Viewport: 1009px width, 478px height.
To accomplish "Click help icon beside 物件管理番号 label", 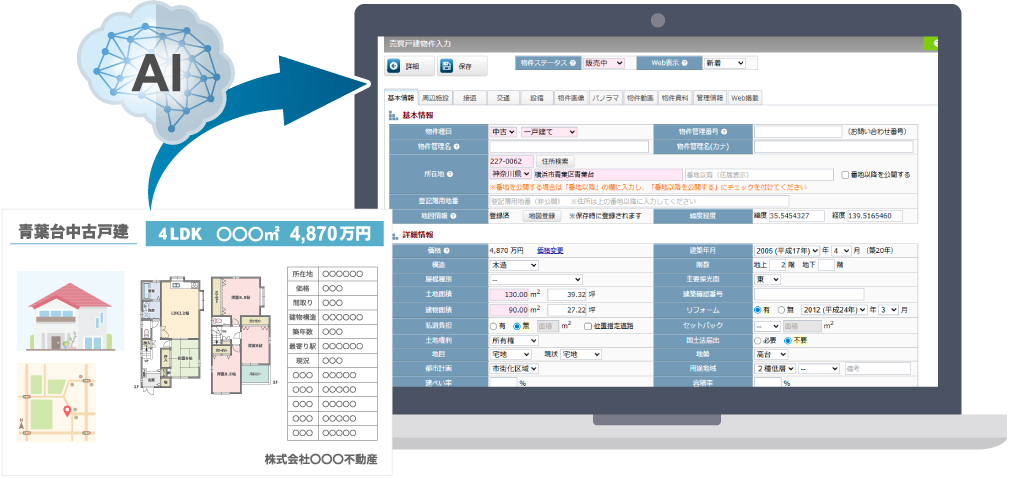I will [723, 131].
